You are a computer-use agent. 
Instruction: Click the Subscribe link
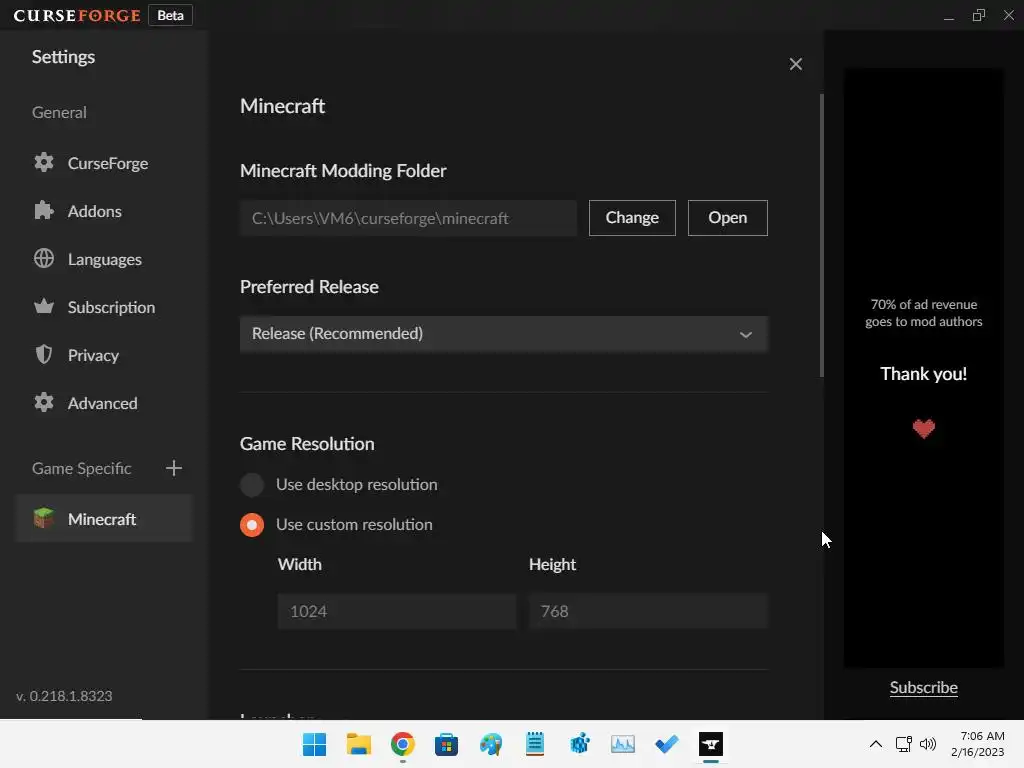(x=923, y=687)
